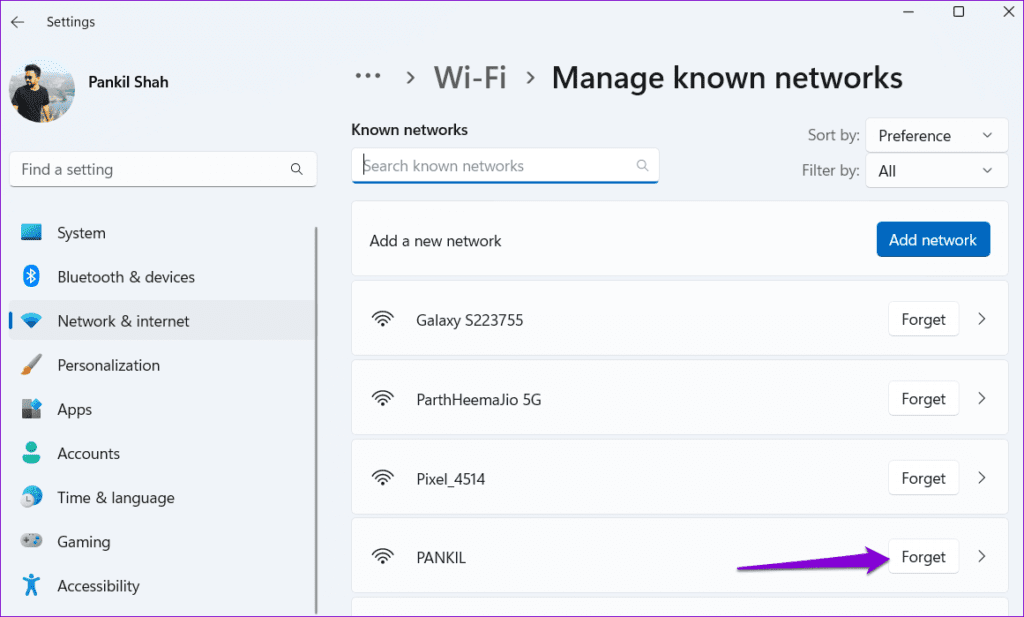The height and width of the screenshot is (617, 1024).
Task: Click Wi-Fi icon beside PANKIL
Action: (x=383, y=556)
